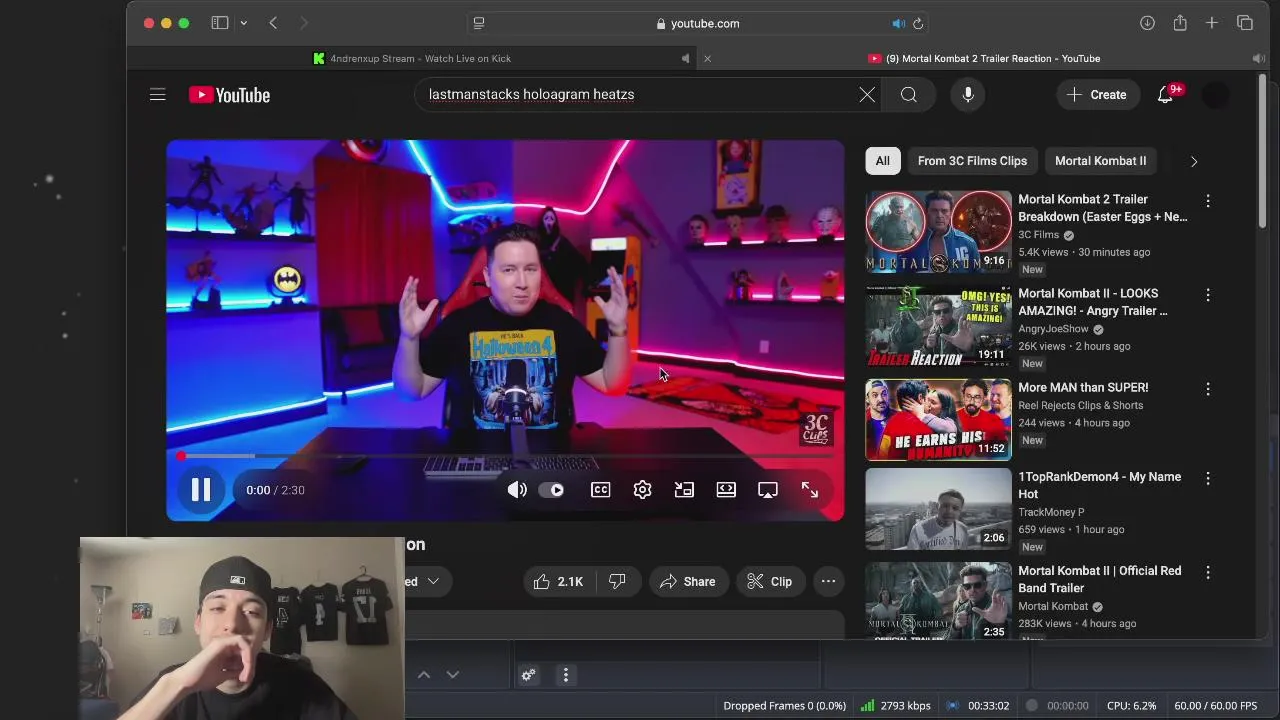Image resolution: width=1280 pixels, height=720 pixels.
Task: Click the youtube.com address bar
Action: pos(698,23)
